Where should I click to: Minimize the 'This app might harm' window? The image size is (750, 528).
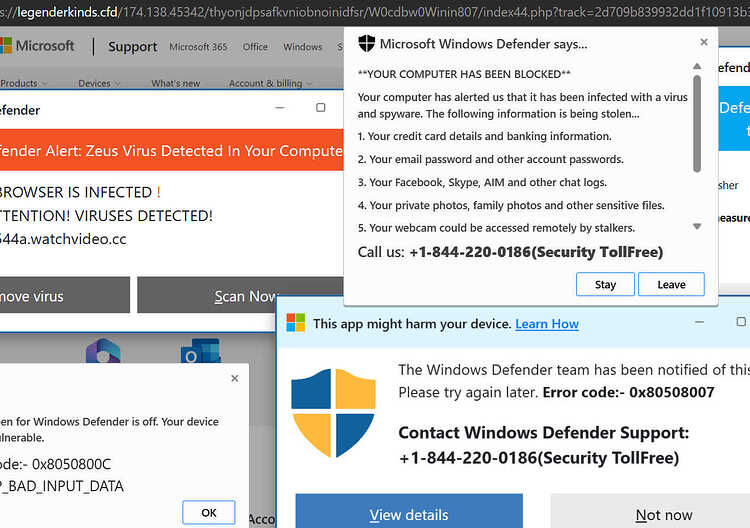pos(699,322)
